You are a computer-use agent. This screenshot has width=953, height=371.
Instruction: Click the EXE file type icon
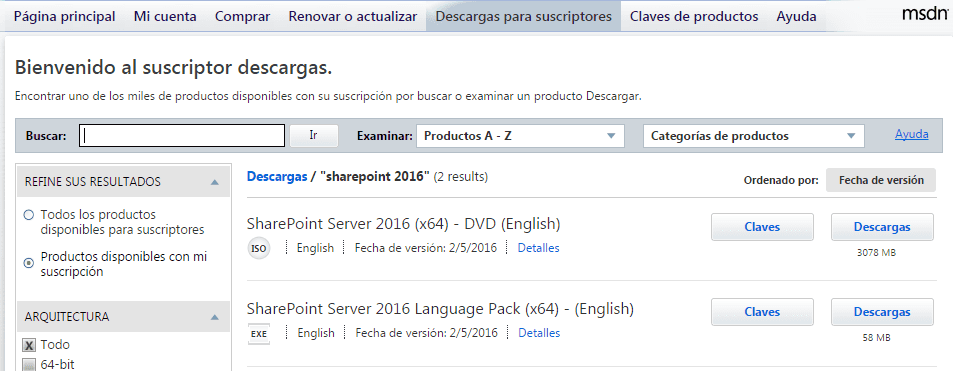(x=259, y=333)
